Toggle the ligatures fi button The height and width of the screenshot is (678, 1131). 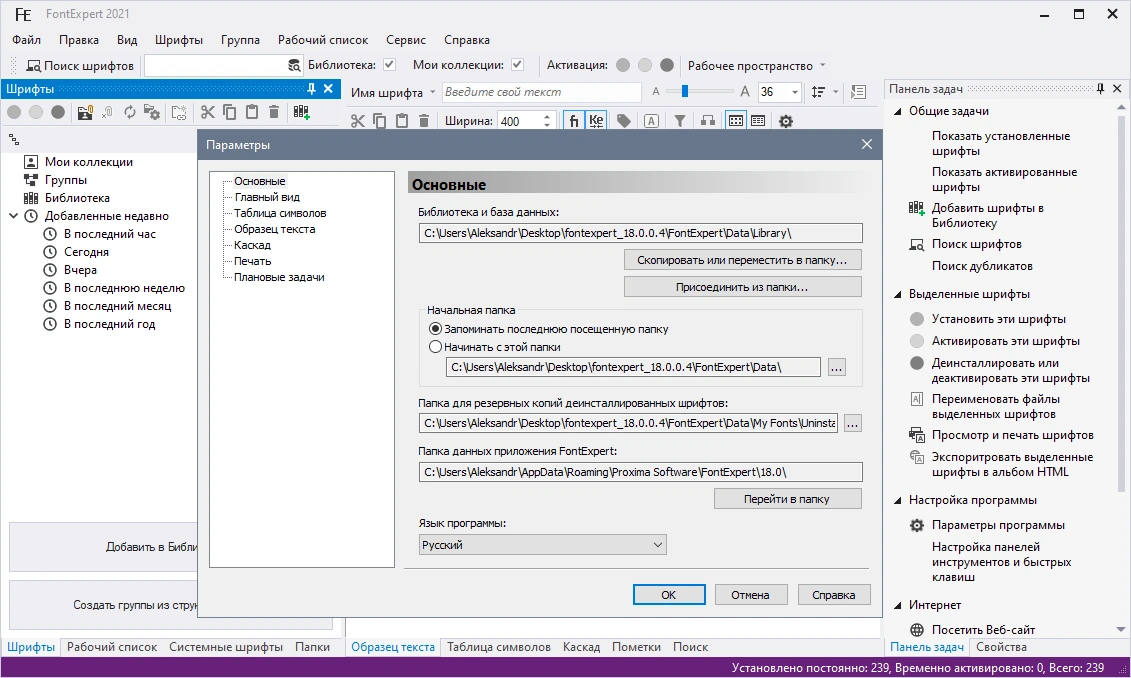pos(573,120)
